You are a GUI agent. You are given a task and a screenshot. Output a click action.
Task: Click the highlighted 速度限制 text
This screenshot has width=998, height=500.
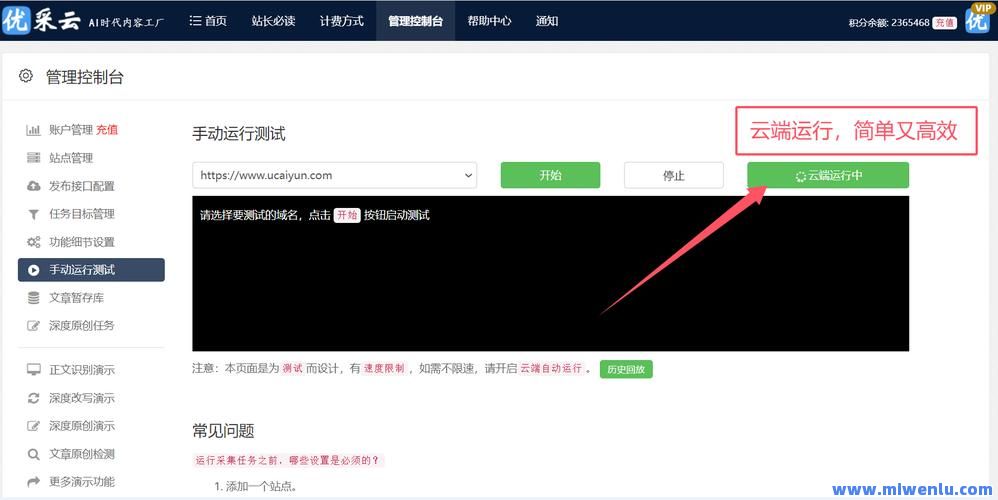click(x=384, y=368)
